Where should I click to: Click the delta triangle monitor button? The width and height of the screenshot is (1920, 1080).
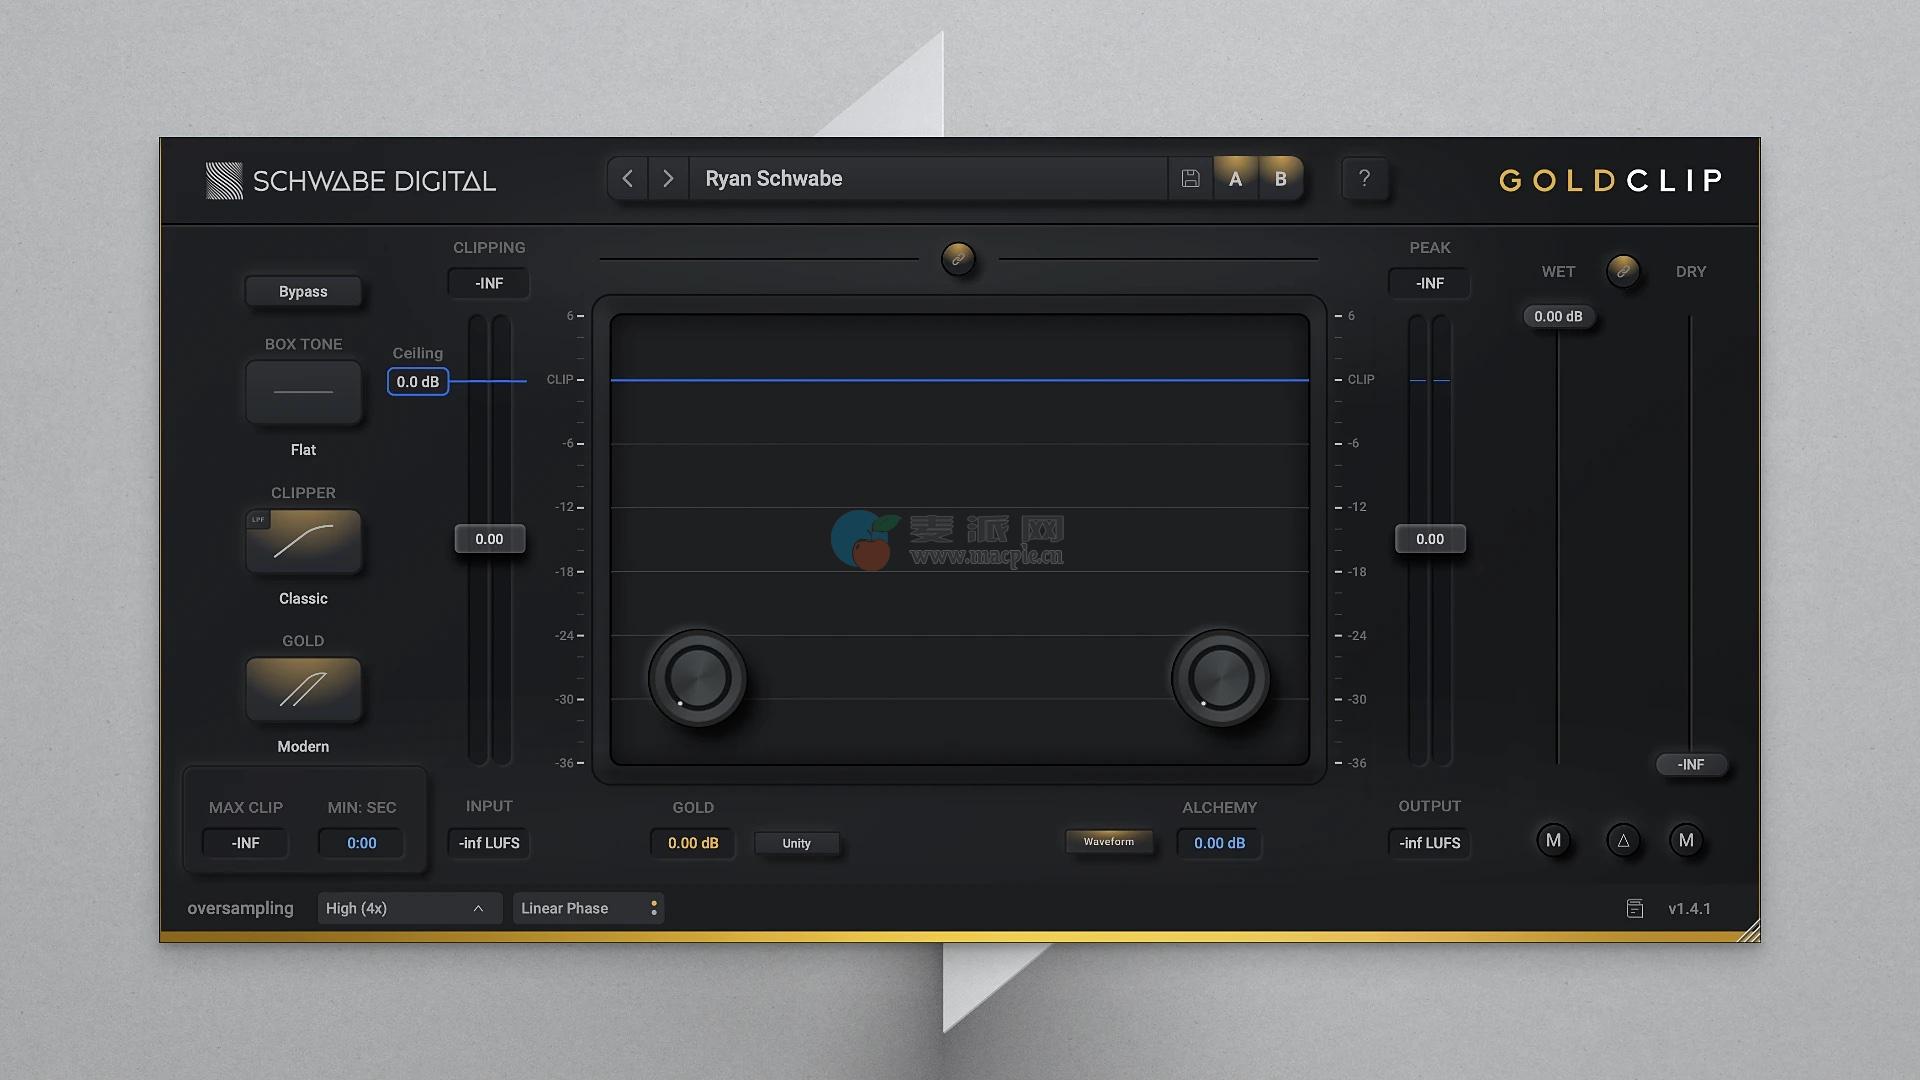1623,841
